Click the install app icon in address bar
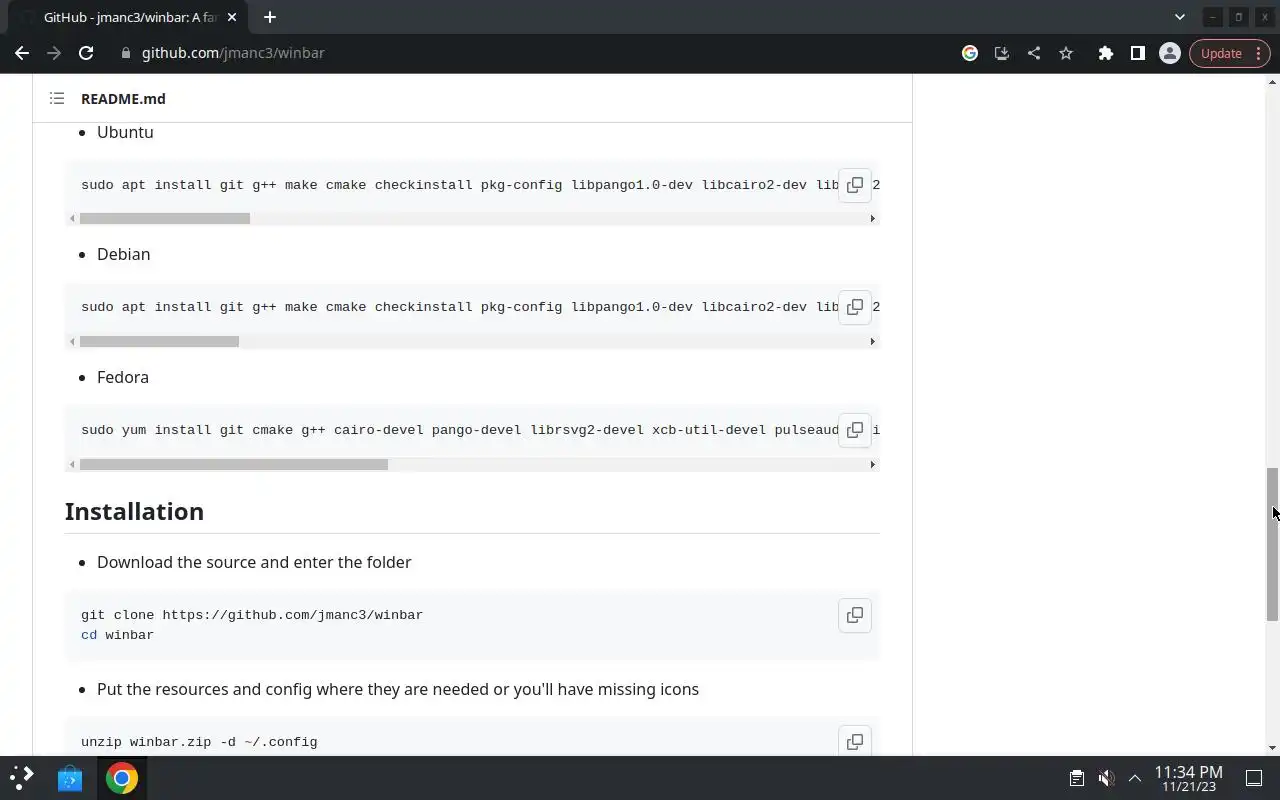 click(x=1002, y=53)
